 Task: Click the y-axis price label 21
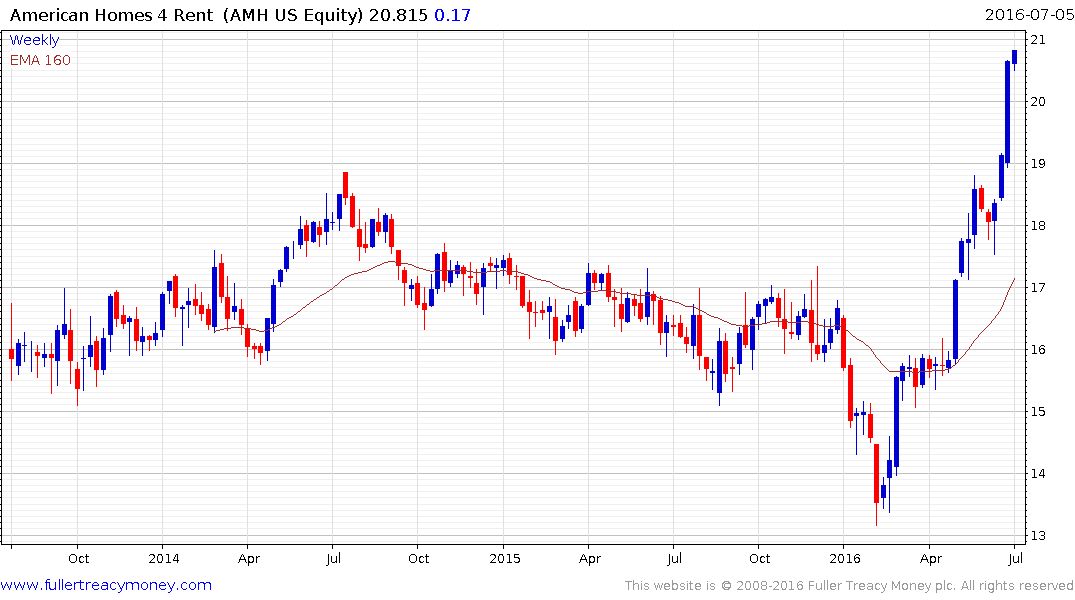(1038, 40)
